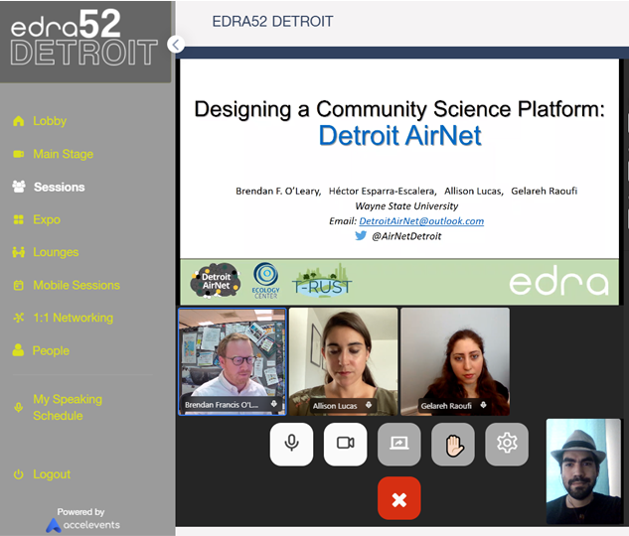Select Gelareh Raoufi video tile
This screenshot has height=536, width=629.
point(455,362)
